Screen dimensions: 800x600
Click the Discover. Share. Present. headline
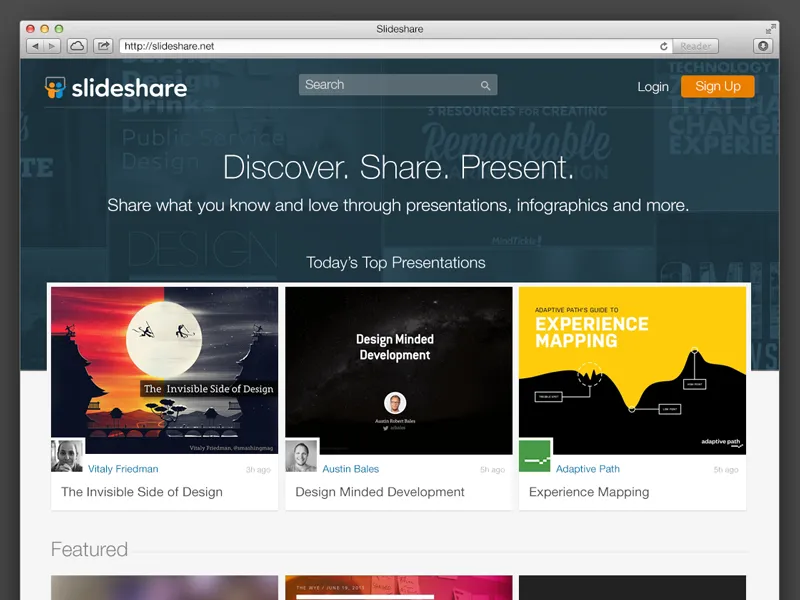(x=398, y=167)
